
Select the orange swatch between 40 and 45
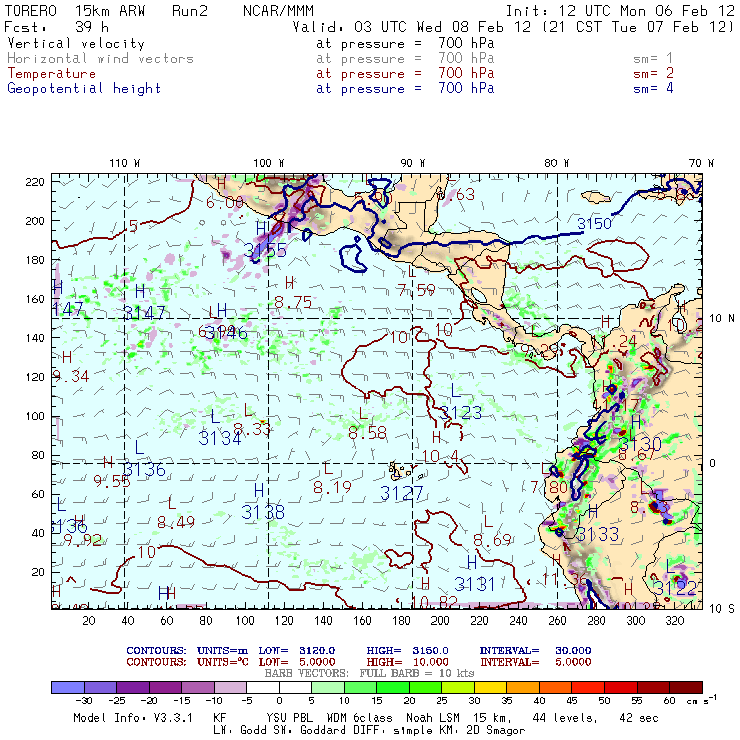[555, 687]
